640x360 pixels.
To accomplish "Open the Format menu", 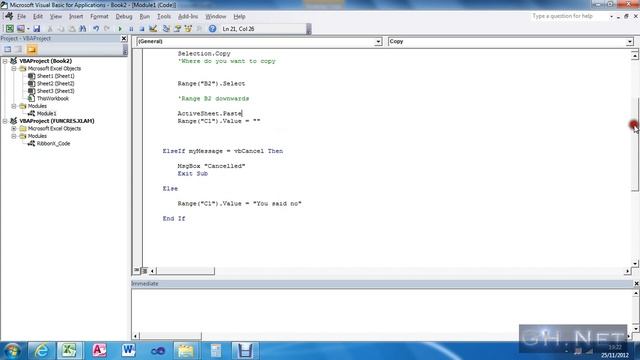I will [99, 16].
